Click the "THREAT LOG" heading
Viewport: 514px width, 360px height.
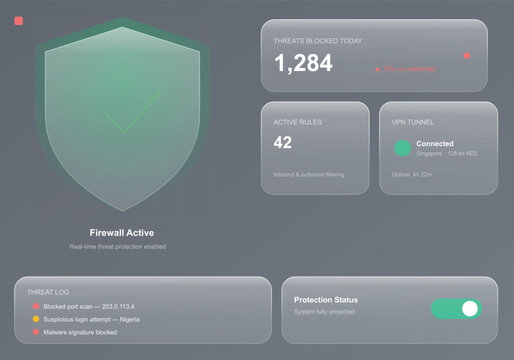[x=48, y=292]
